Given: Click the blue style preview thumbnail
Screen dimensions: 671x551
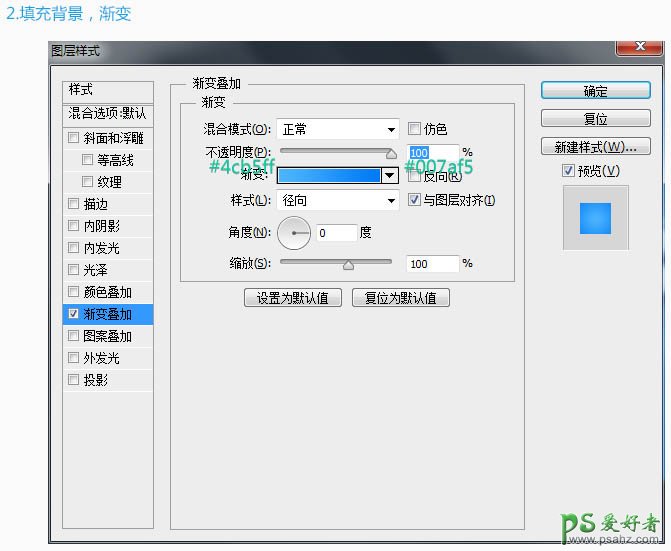Looking at the screenshot, I should (595, 216).
